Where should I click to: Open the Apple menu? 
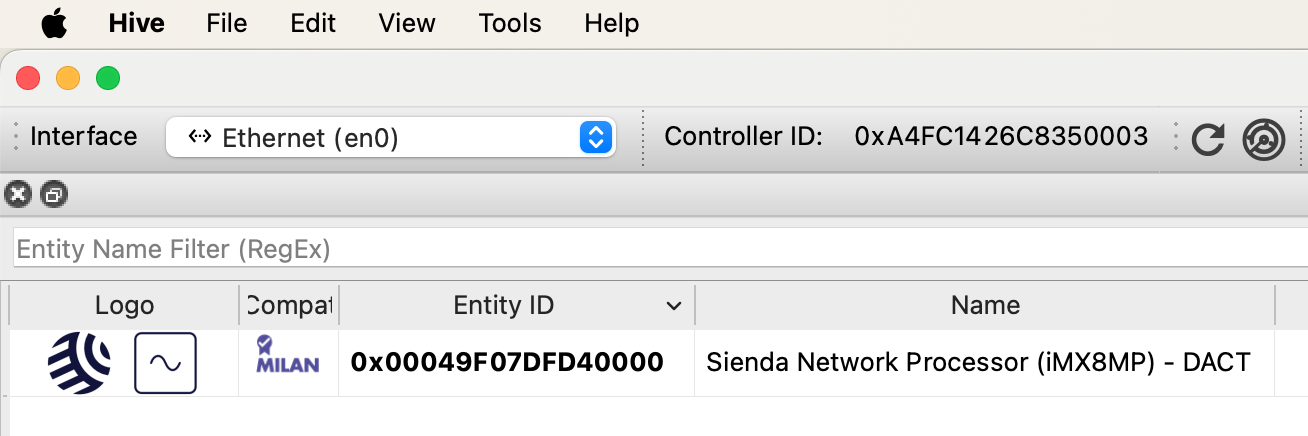[x=54, y=23]
